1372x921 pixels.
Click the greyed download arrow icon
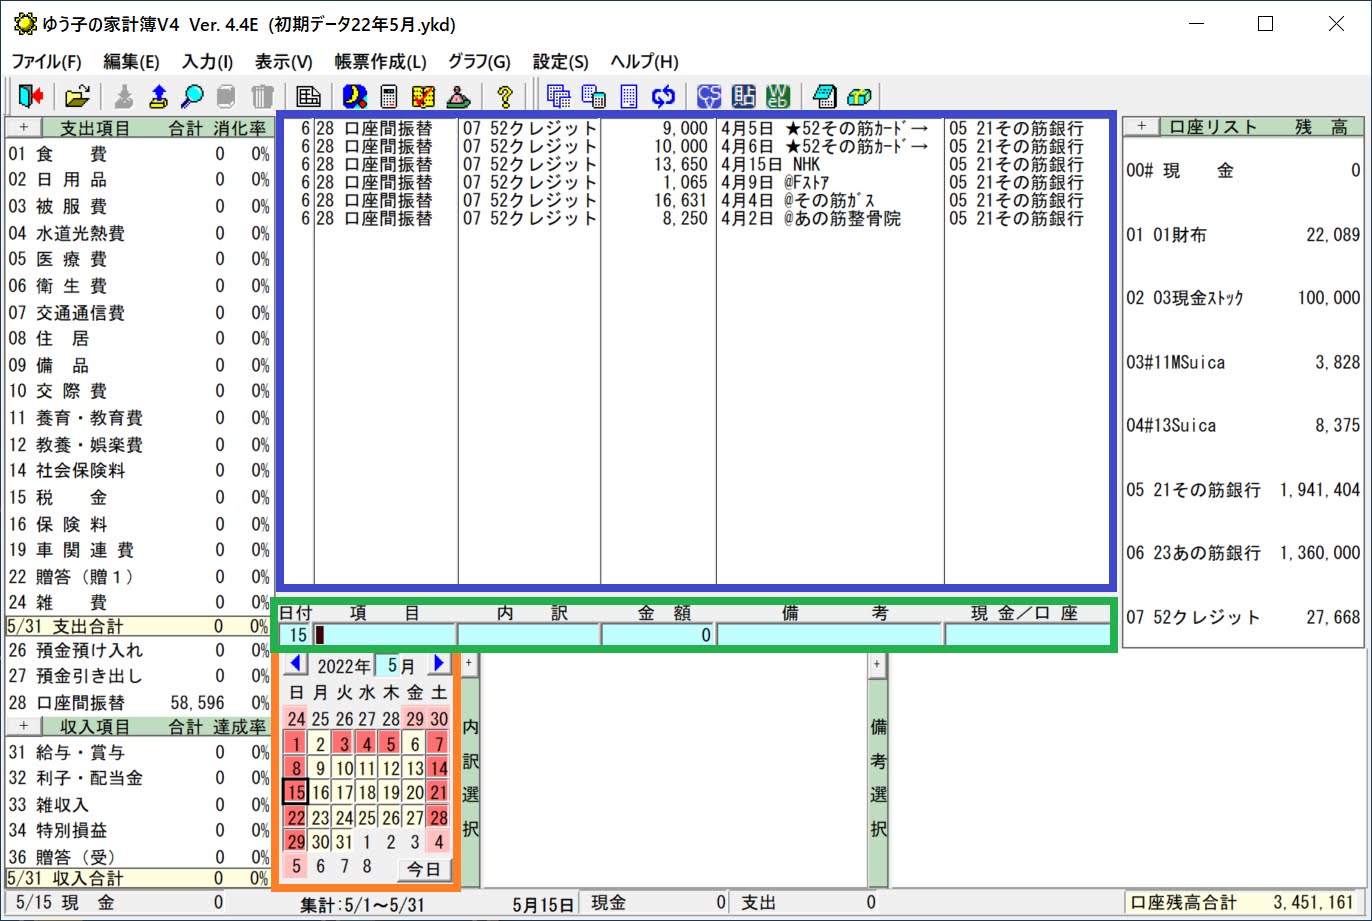click(x=124, y=96)
